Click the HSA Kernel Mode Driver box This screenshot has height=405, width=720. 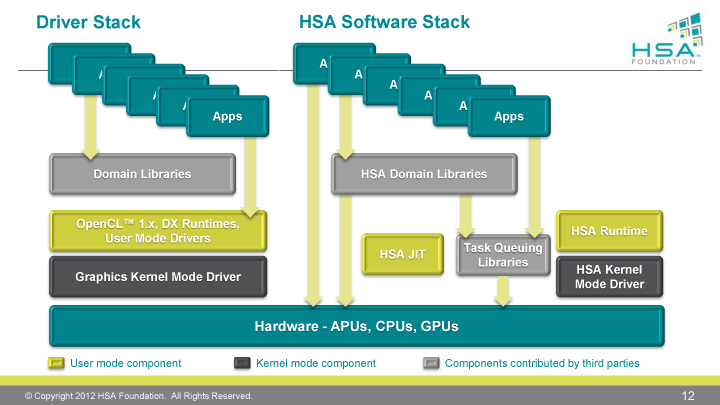pyautogui.click(x=609, y=277)
